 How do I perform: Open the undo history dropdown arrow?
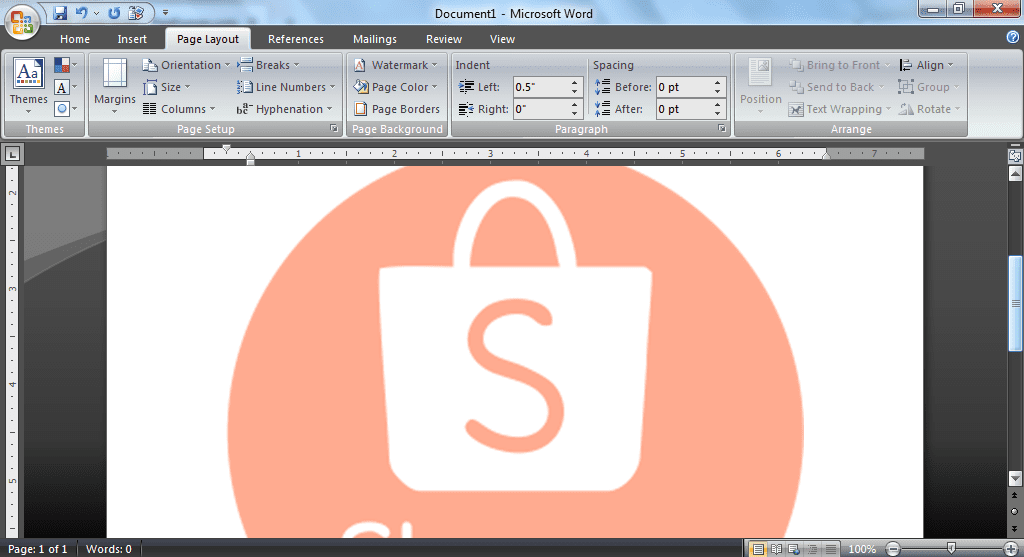[97, 13]
